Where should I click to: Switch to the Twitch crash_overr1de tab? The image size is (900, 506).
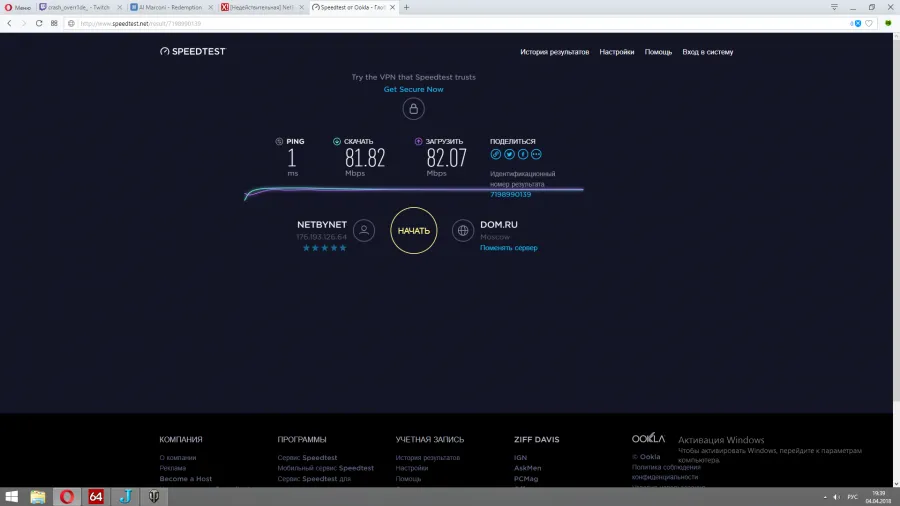[x=79, y=7]
